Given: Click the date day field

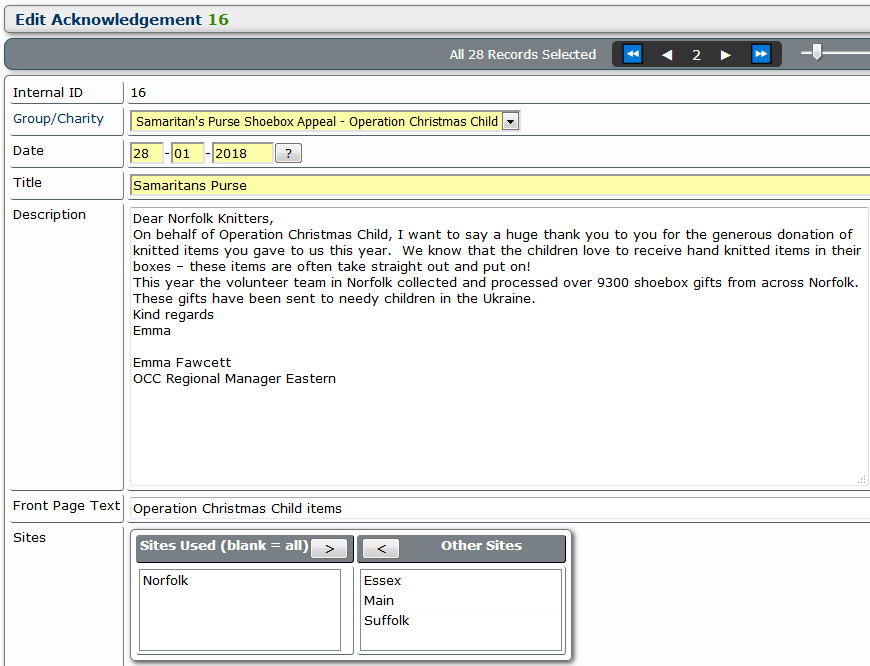Looking at the screenshot, I should coord(146,153).
